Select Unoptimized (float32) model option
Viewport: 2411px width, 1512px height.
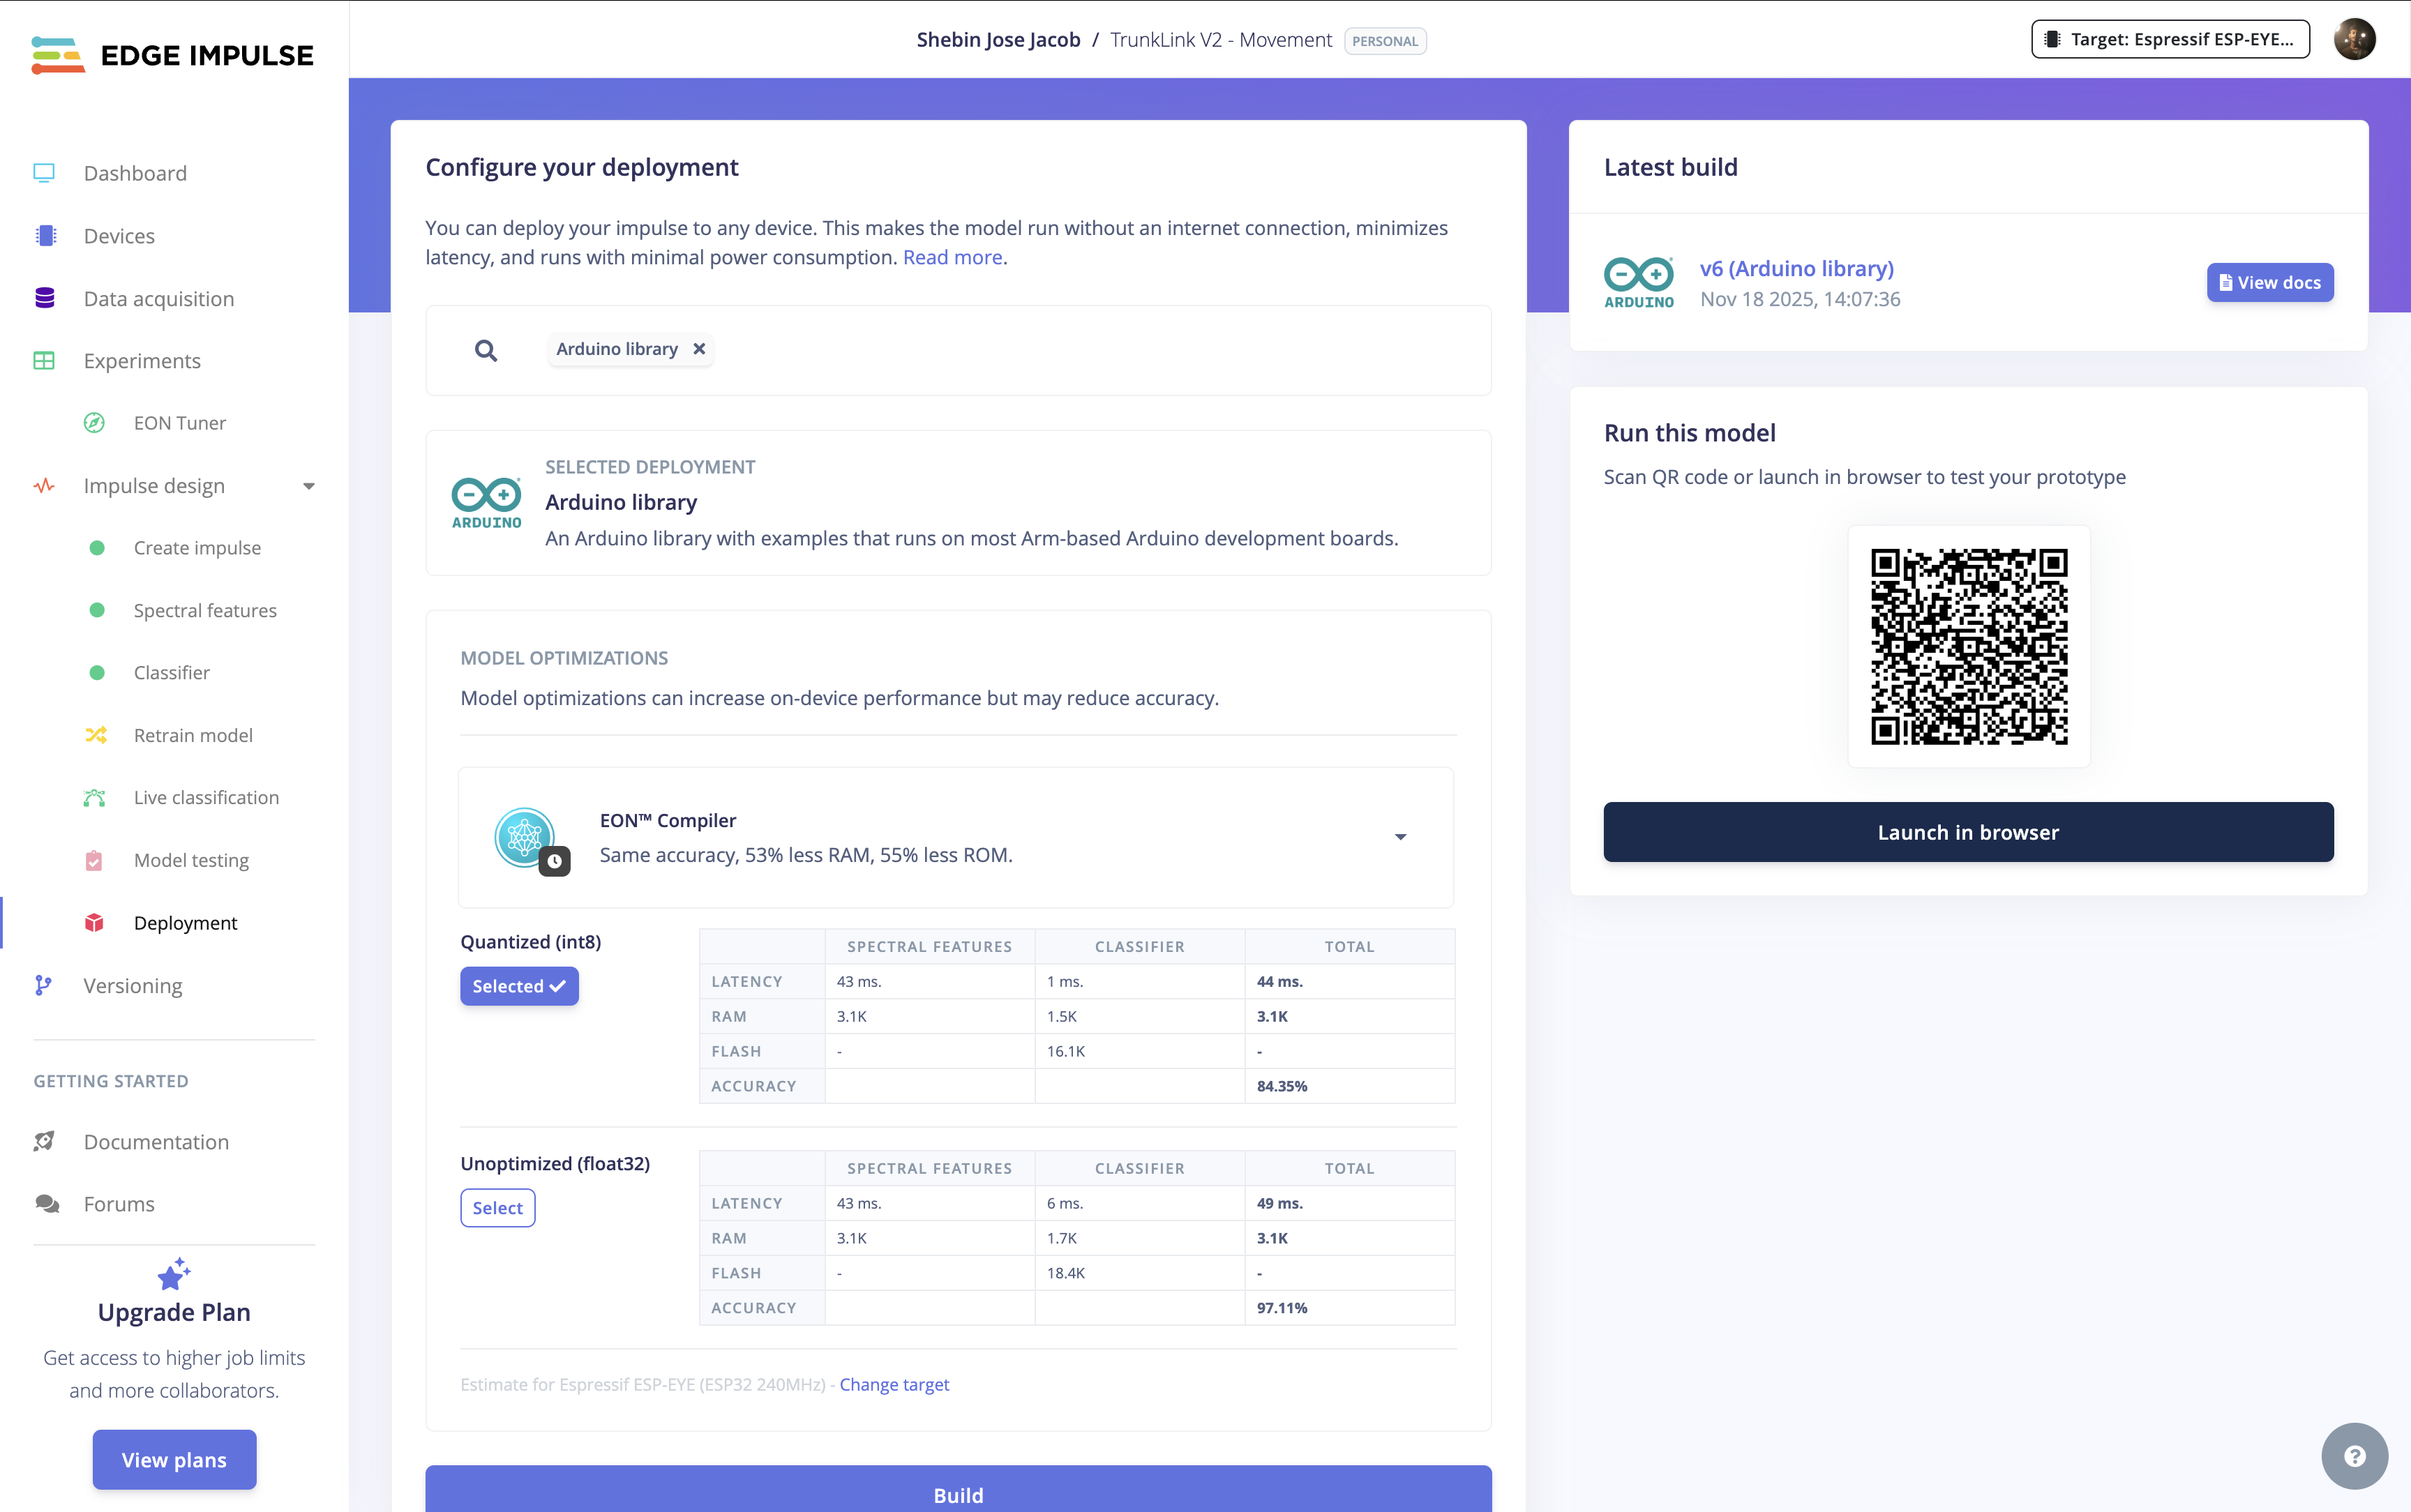pos(497,1208)
